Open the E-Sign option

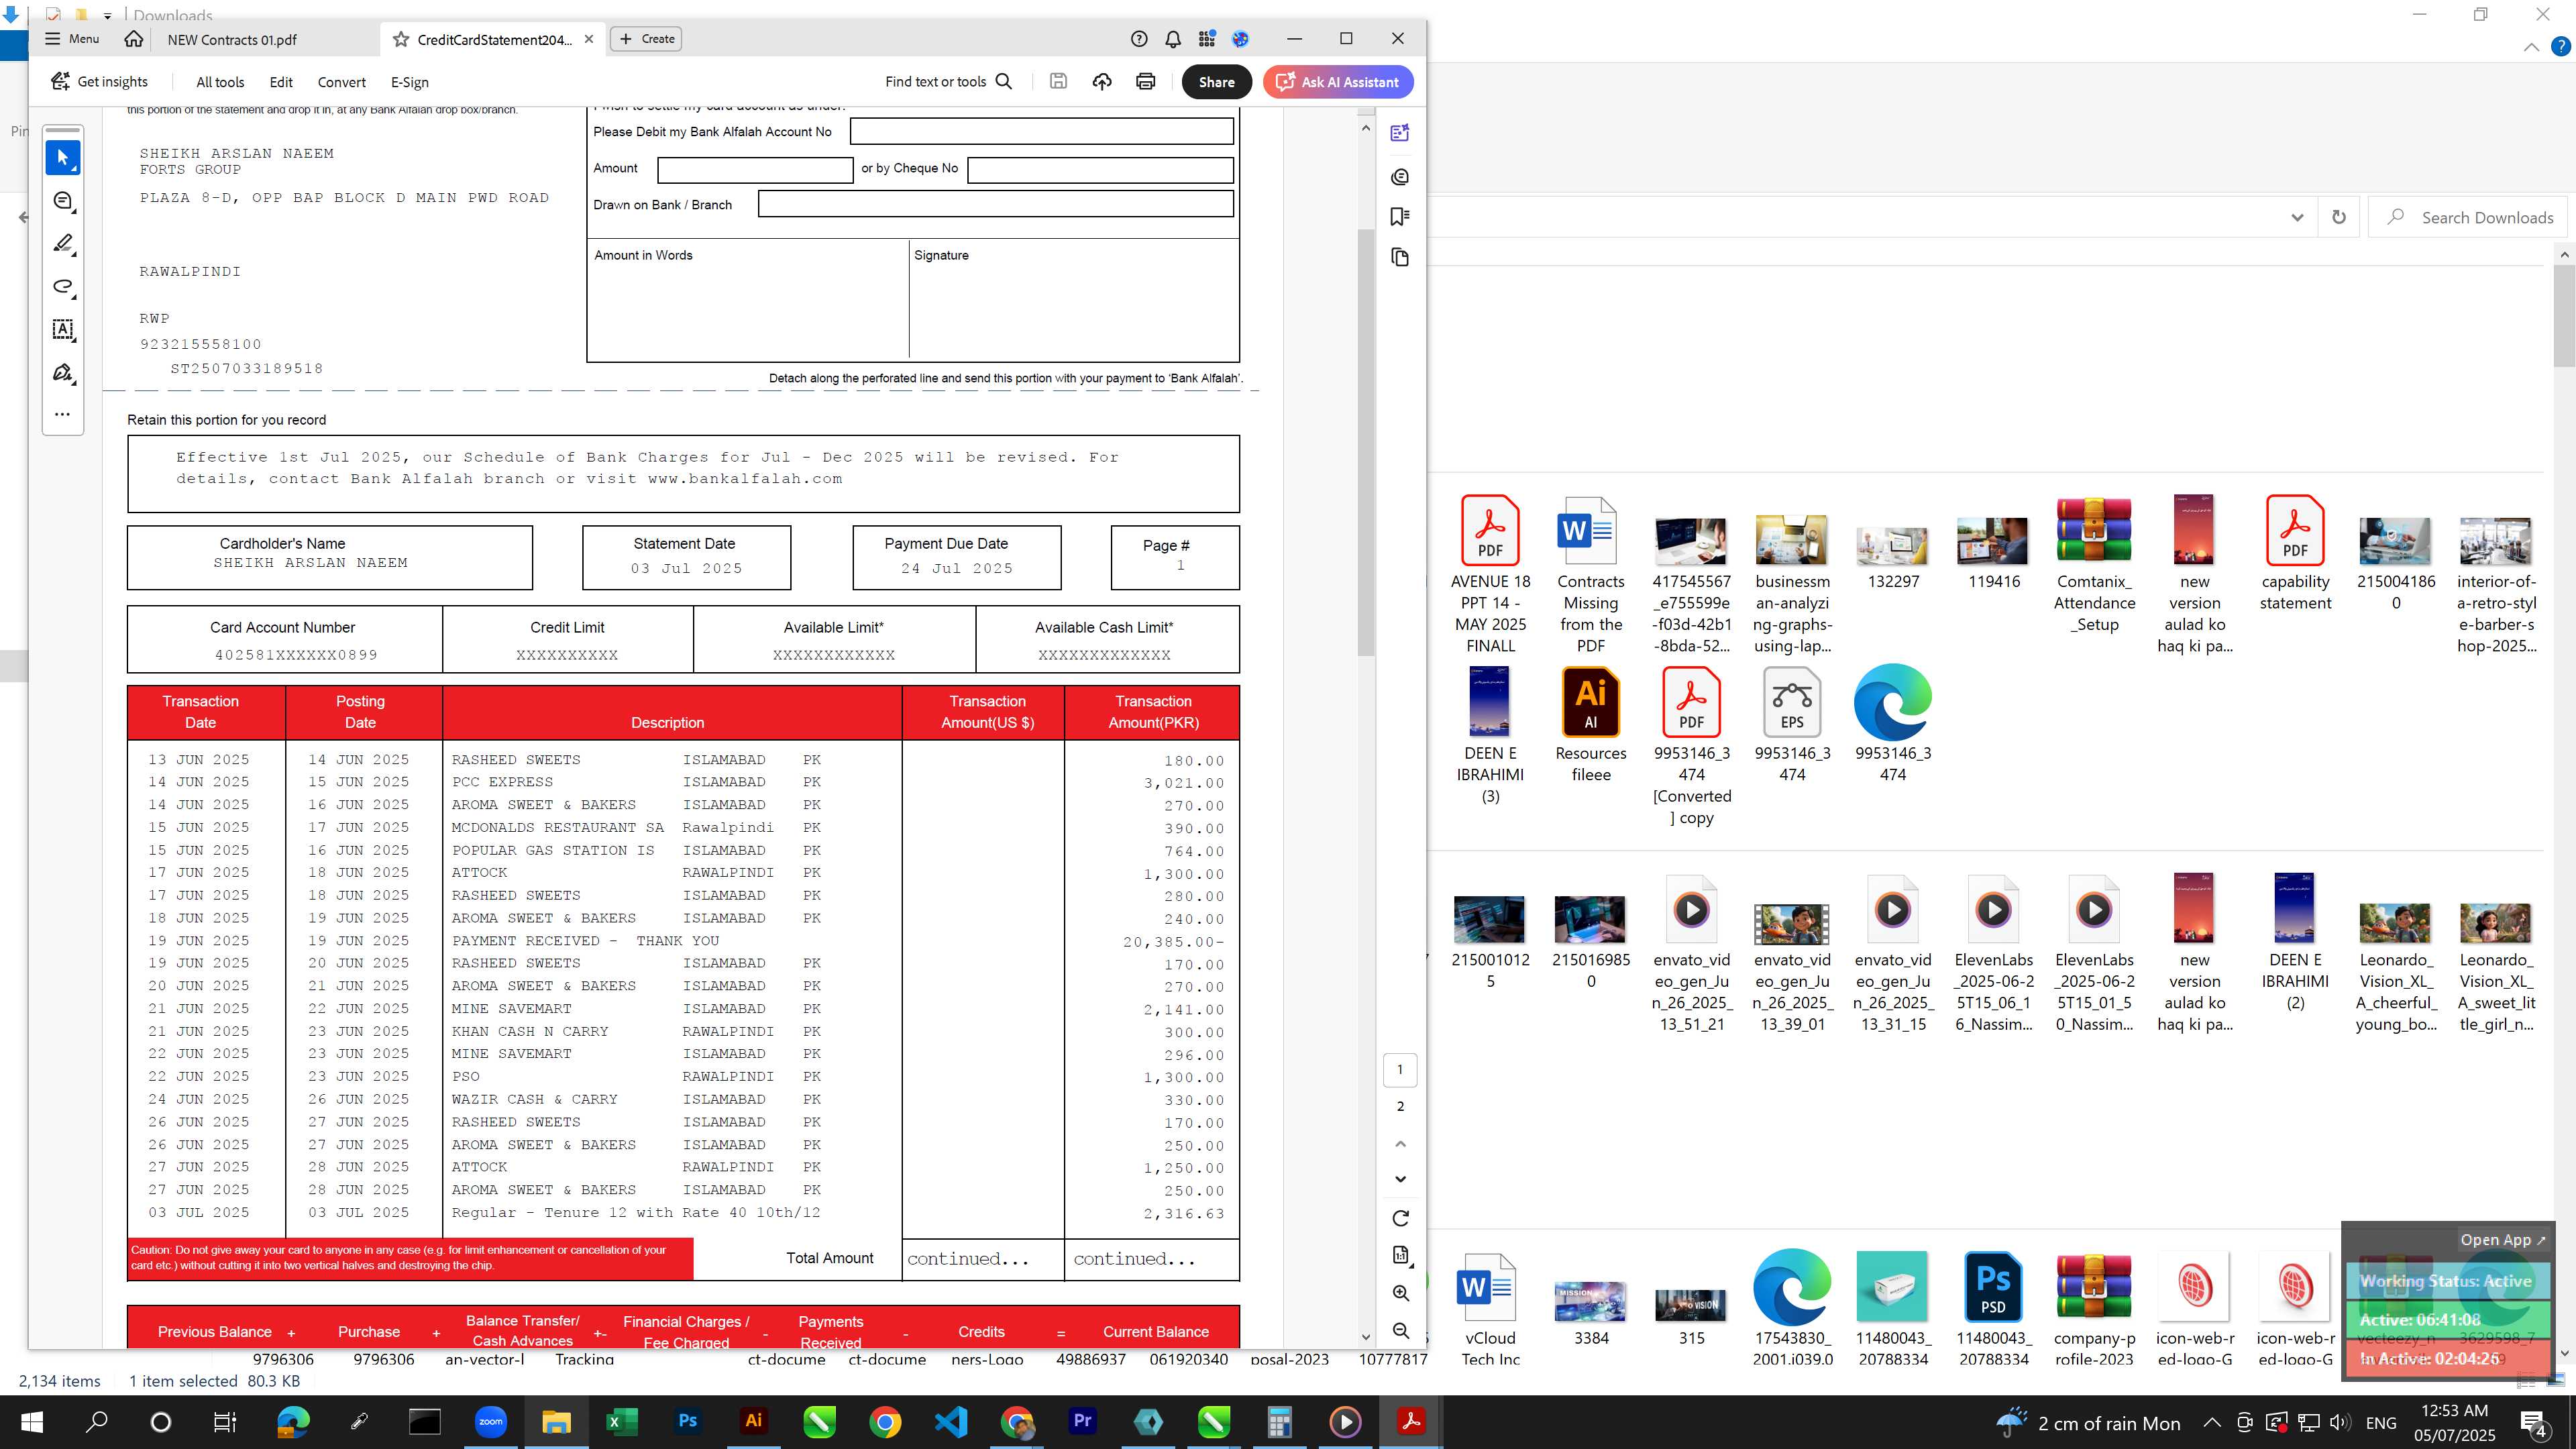click(409, 82)
